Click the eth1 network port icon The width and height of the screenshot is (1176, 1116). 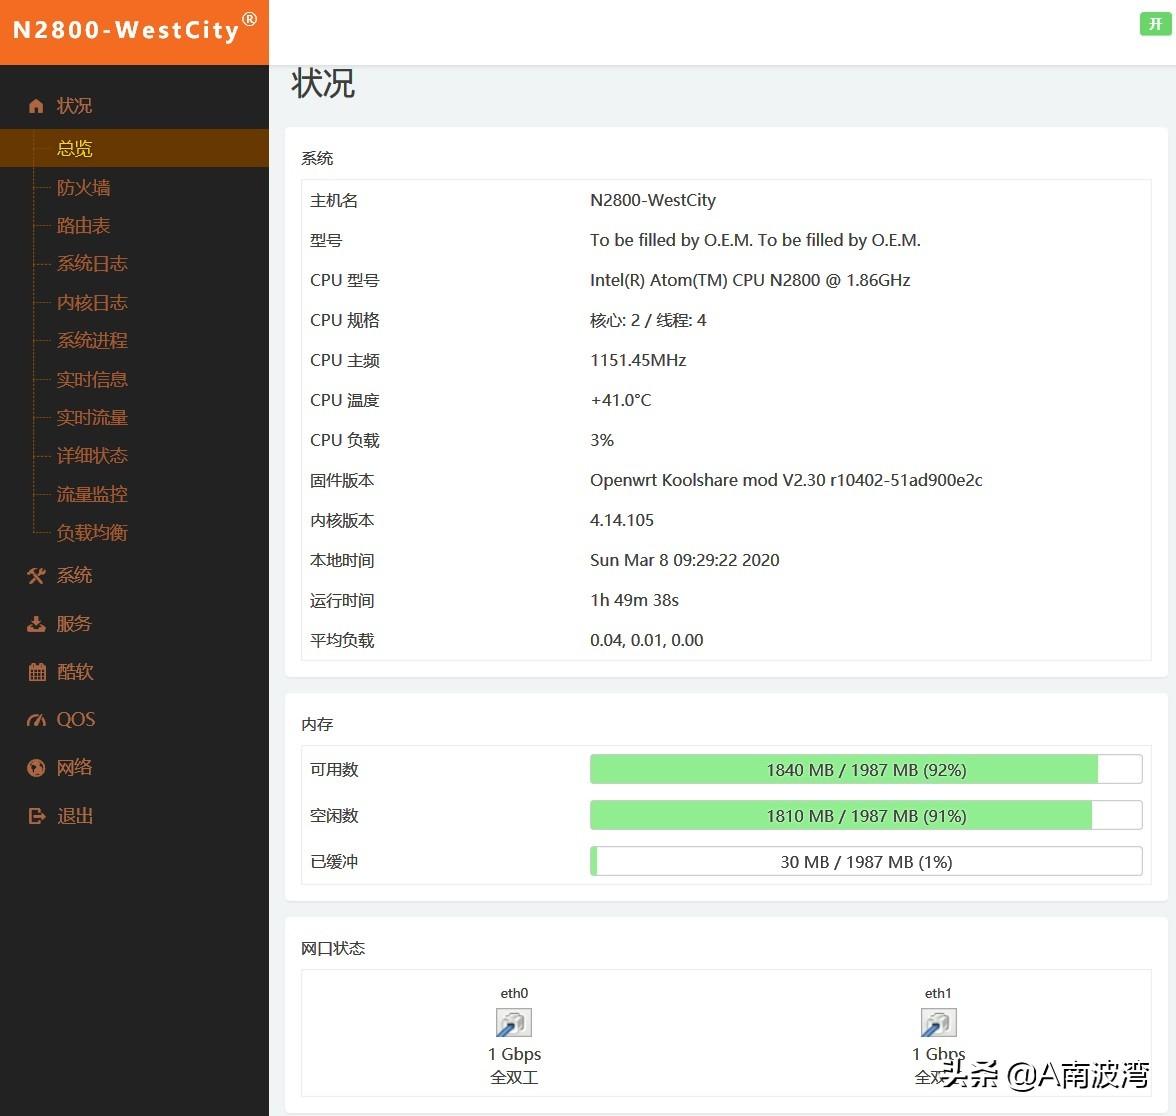coord(938,1022)
